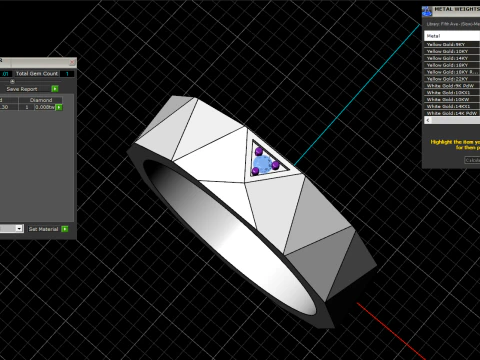Click the 0.008tw value cell
Image resolution: width=480 pixels, height=360 pixels.
pos(45,107)
